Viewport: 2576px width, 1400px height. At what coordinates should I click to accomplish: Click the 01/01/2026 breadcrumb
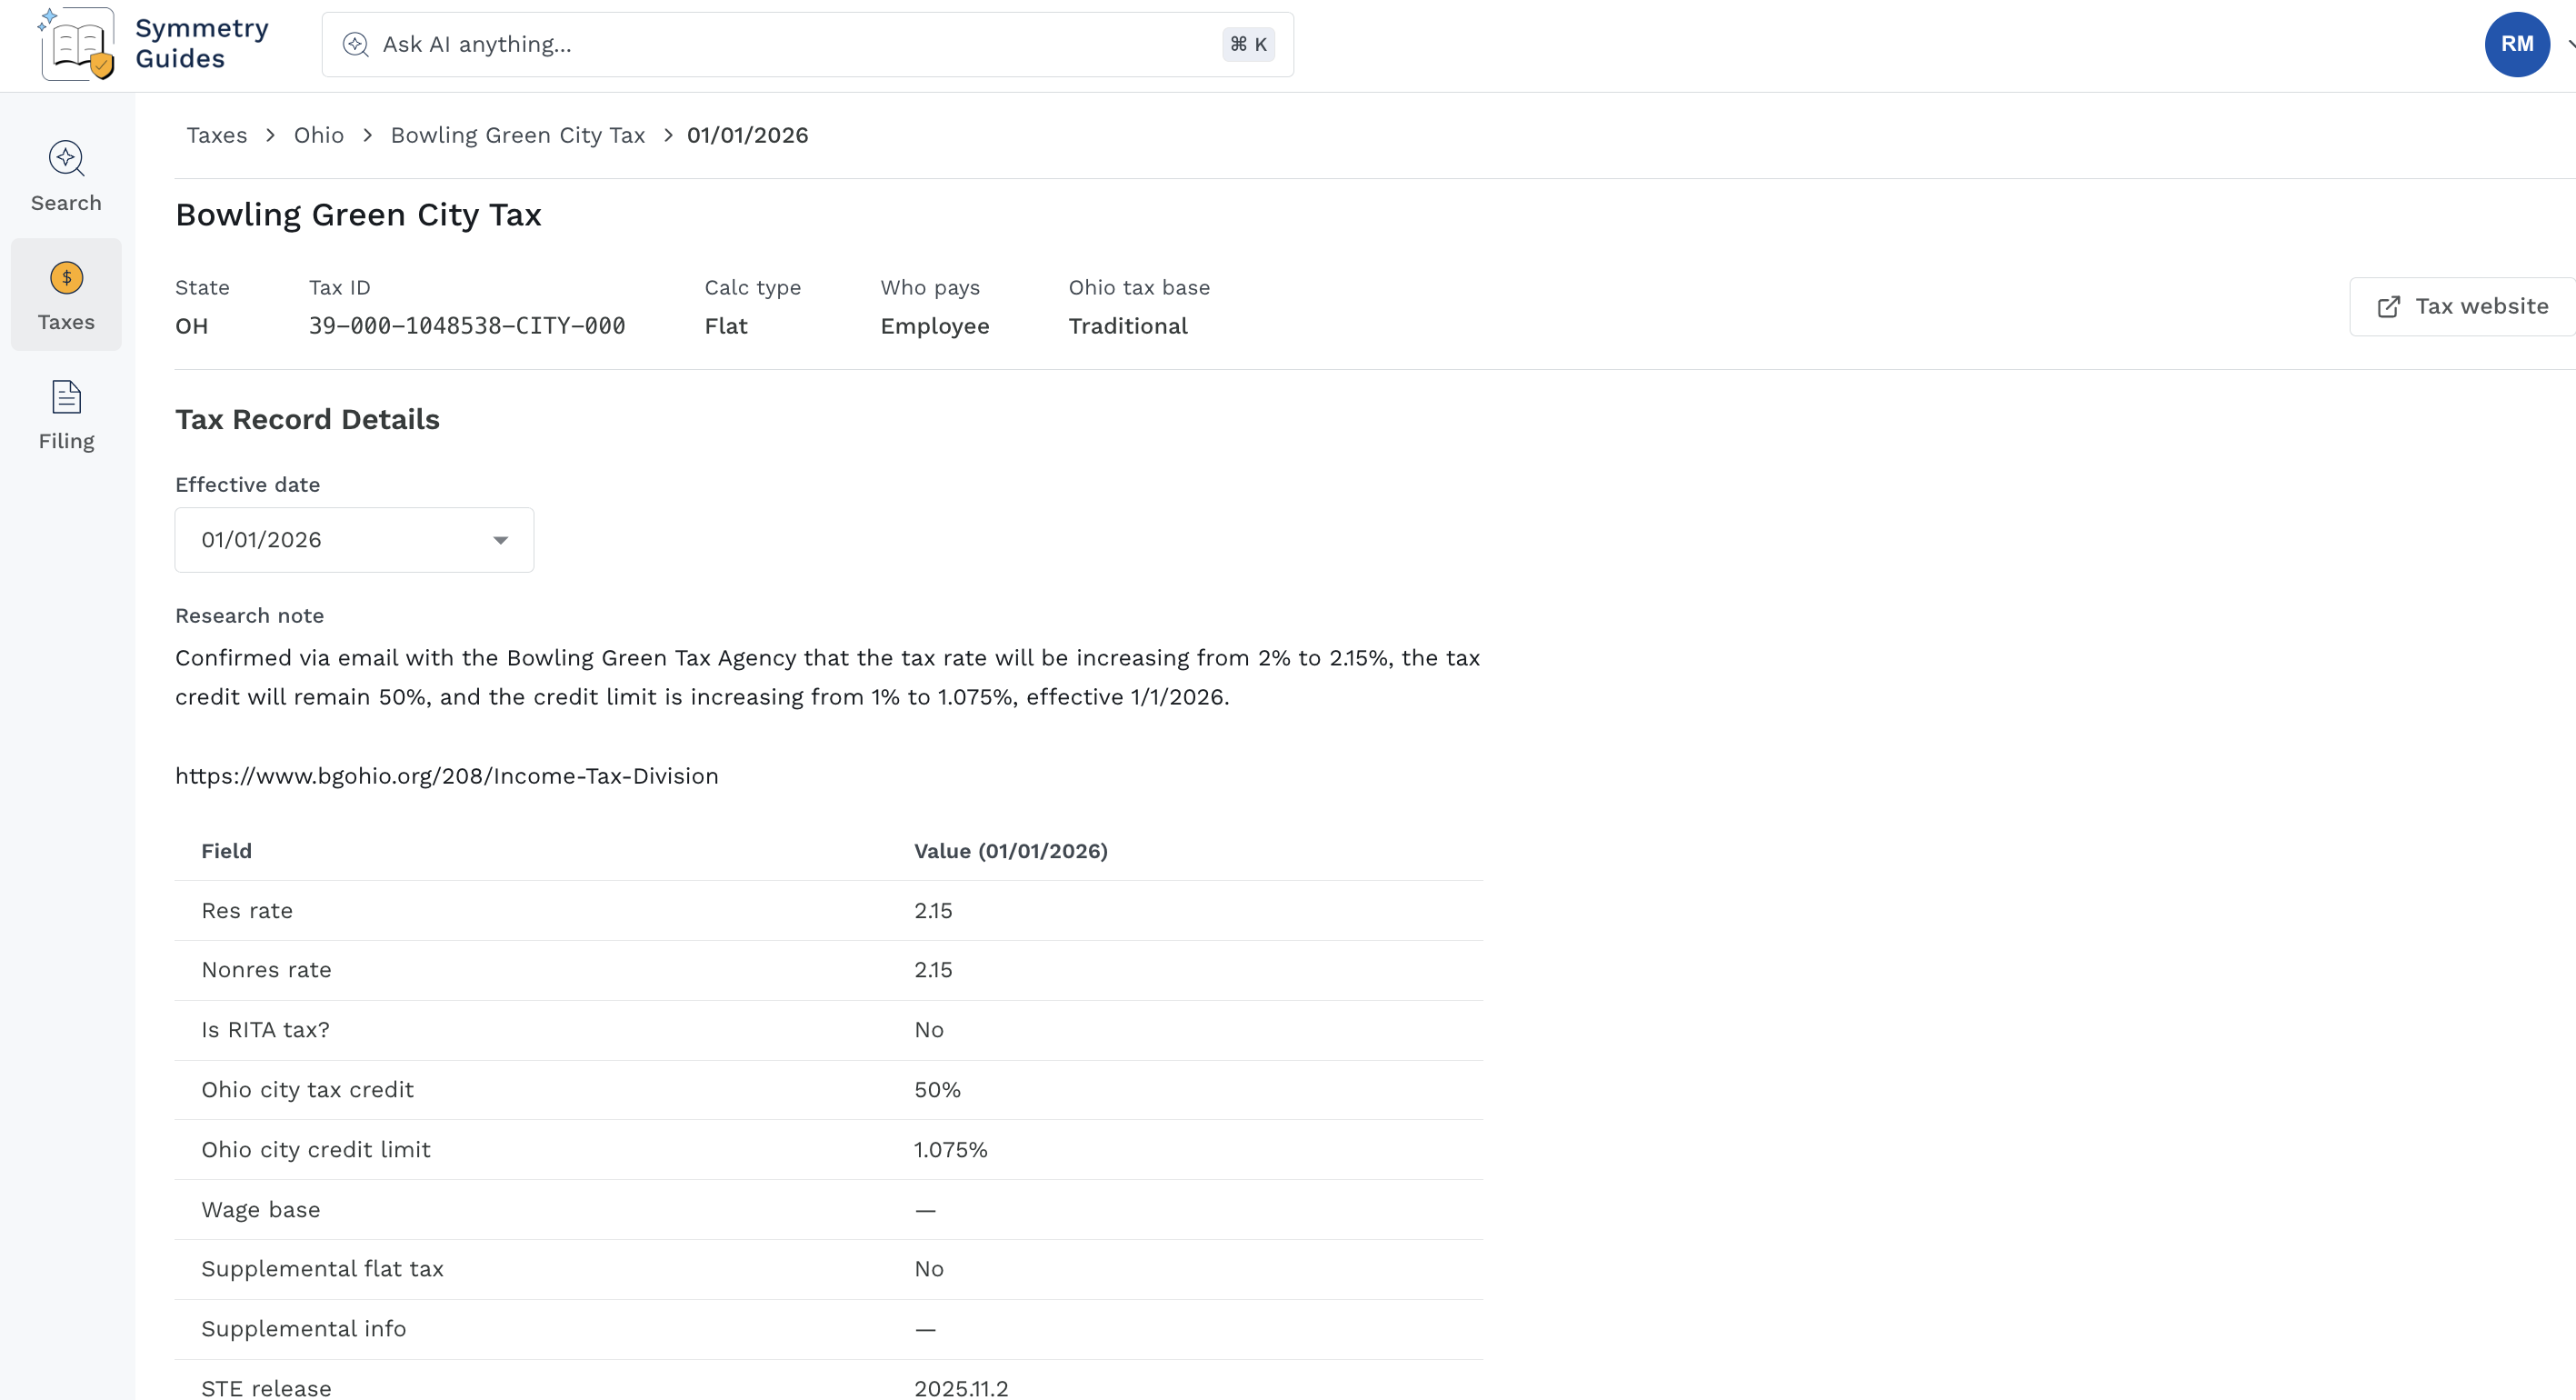click(x=747, y=135)
